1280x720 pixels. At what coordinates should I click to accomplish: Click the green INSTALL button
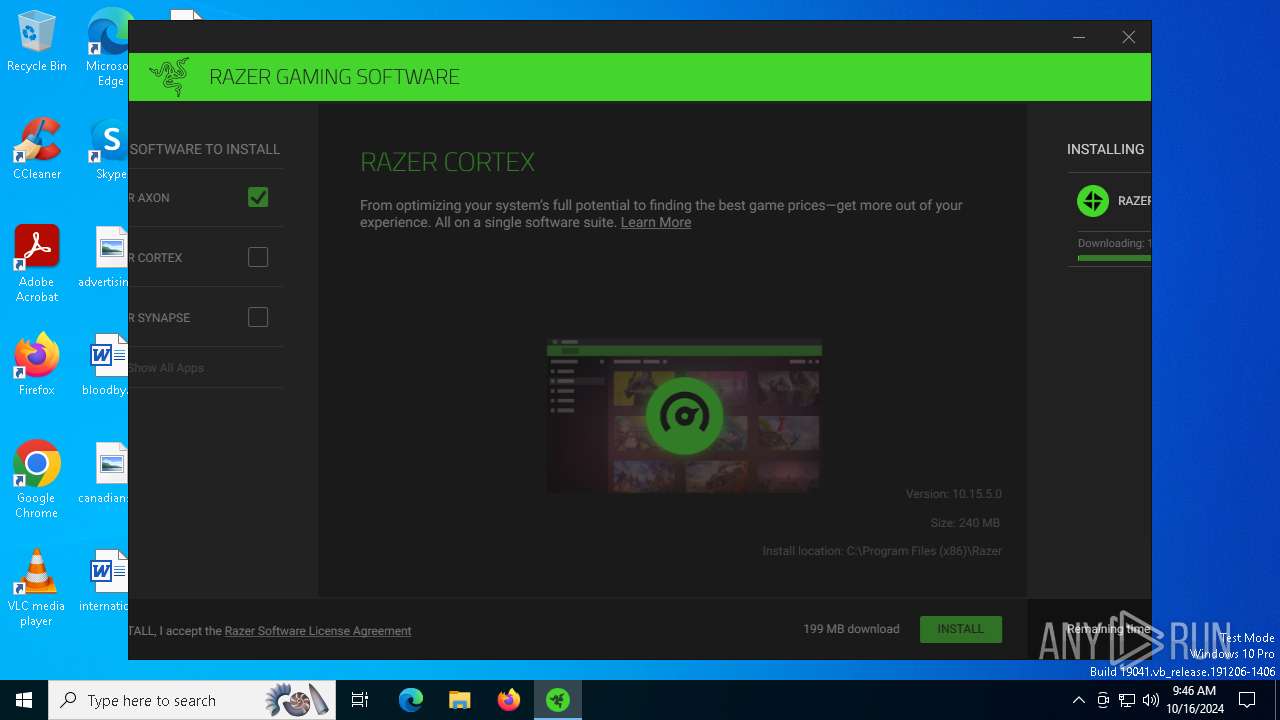(x=961, y=629)
